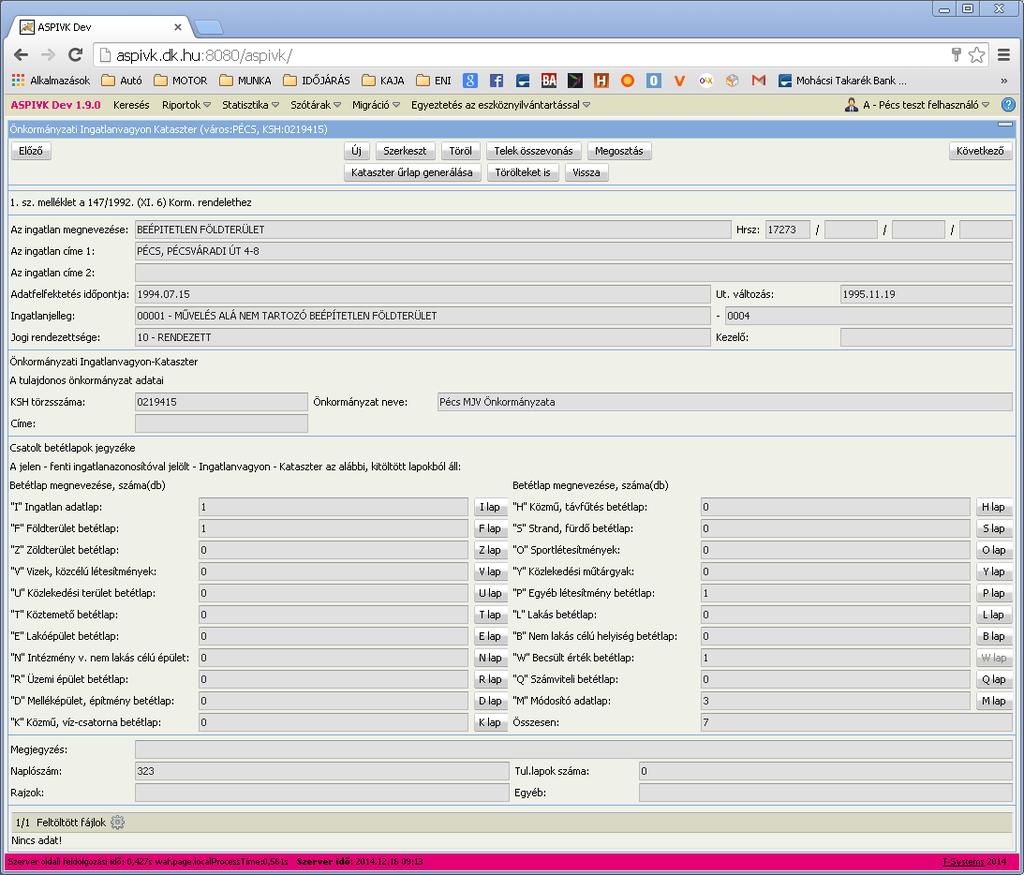Open the KAJA bookmark folder
The width and height of the screenshot is (1024, 875).
pos(383,80)
